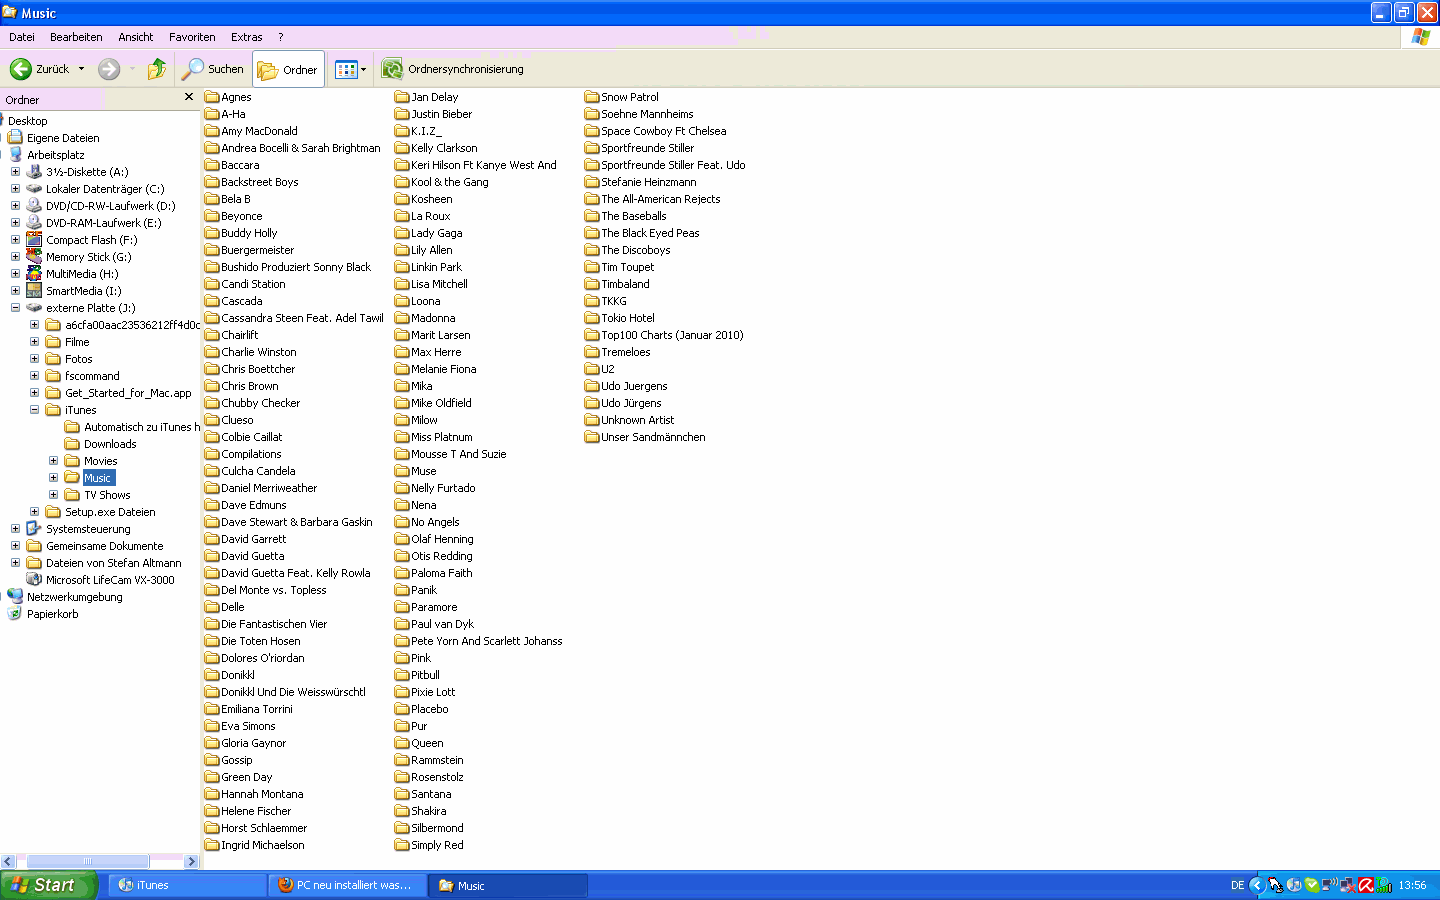Collapse the externe Platte (J:) tree node
Screen dimensions: 1440x900
pos(15,308)
